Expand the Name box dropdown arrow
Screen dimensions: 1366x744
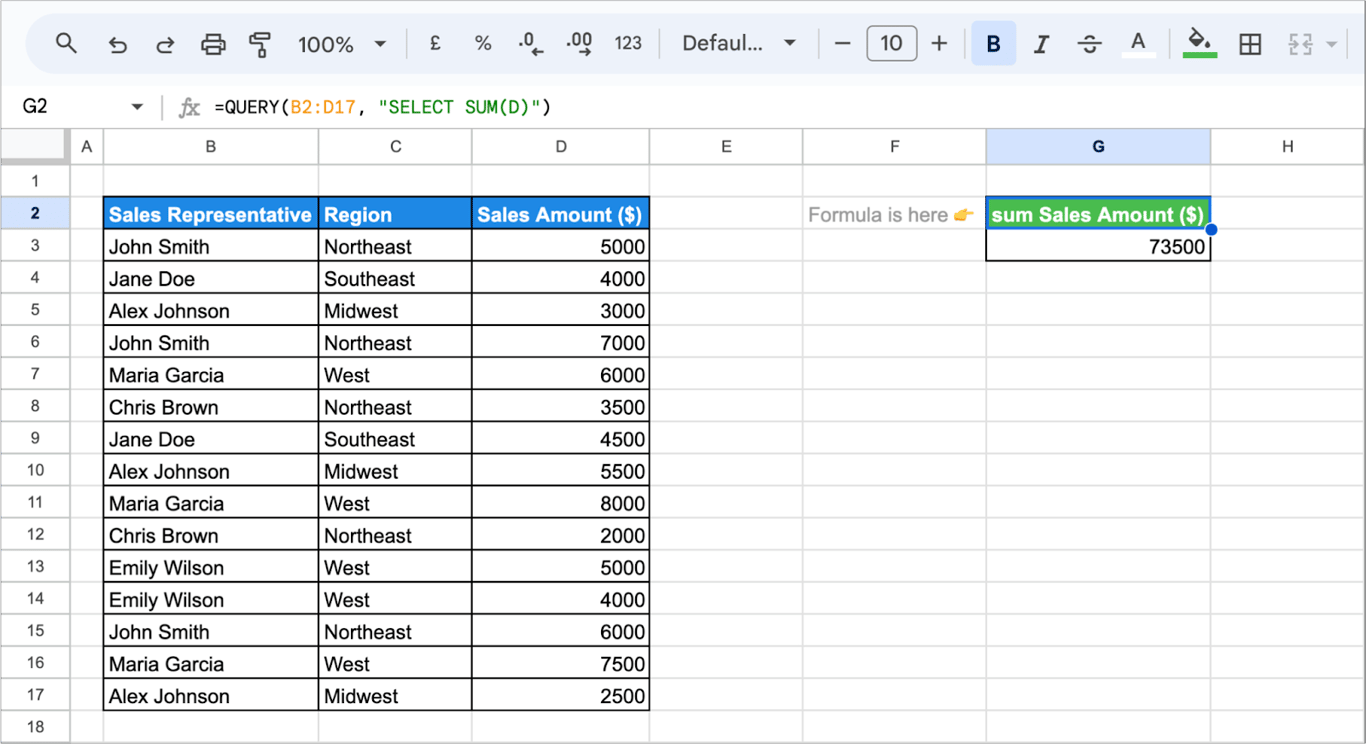click(137, 107)
